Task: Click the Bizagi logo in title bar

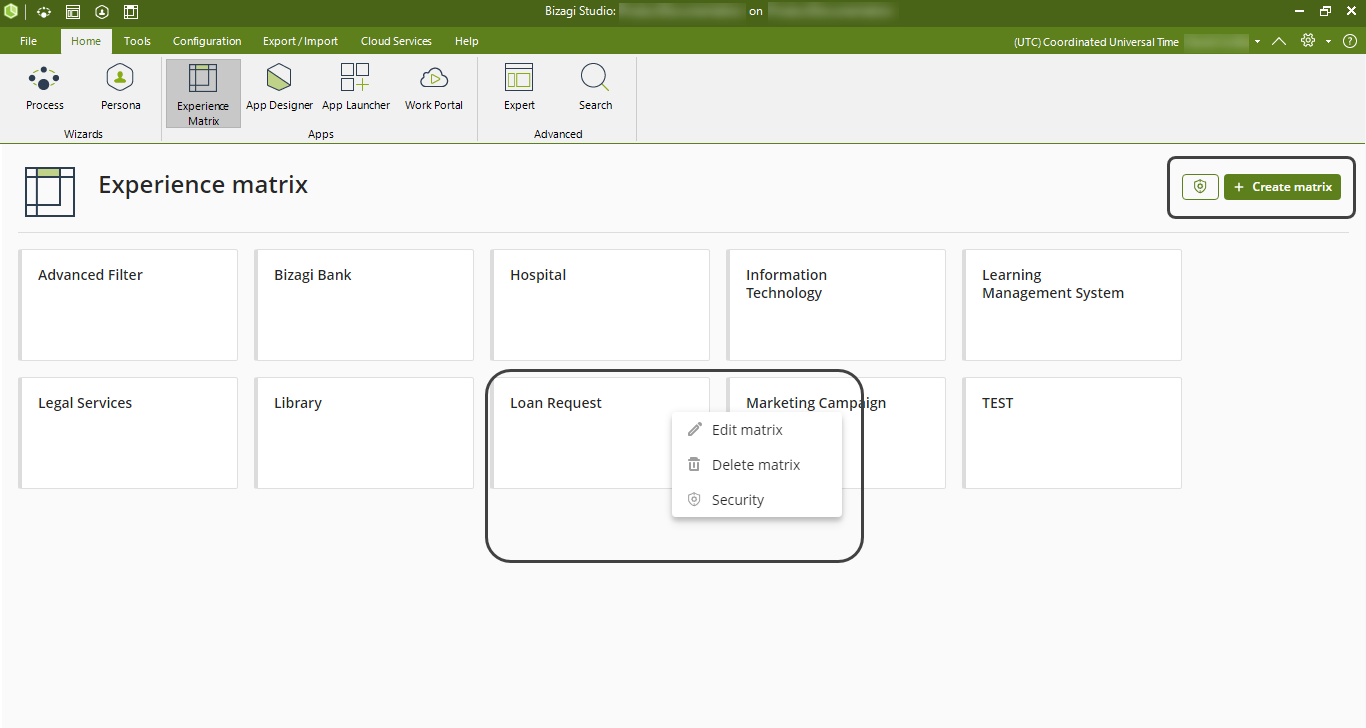Action: (11, 12)
